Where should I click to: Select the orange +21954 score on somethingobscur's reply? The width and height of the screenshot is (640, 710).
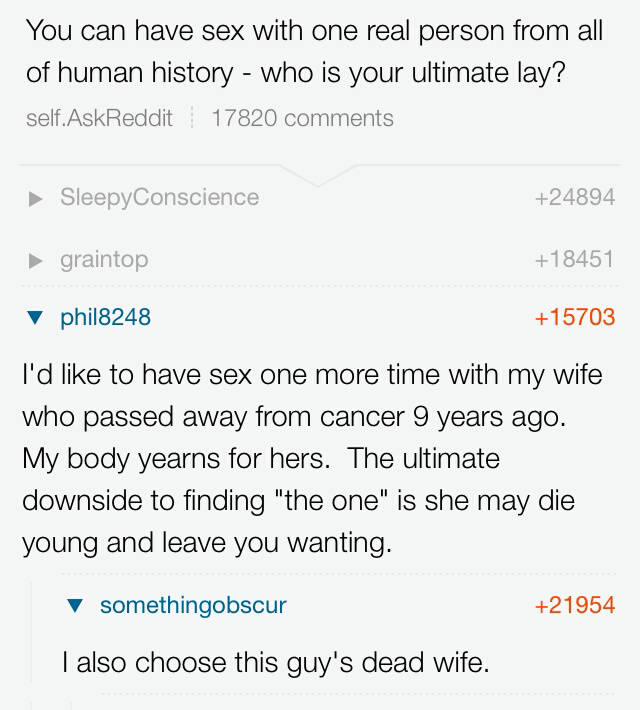[x=574, y=605]
